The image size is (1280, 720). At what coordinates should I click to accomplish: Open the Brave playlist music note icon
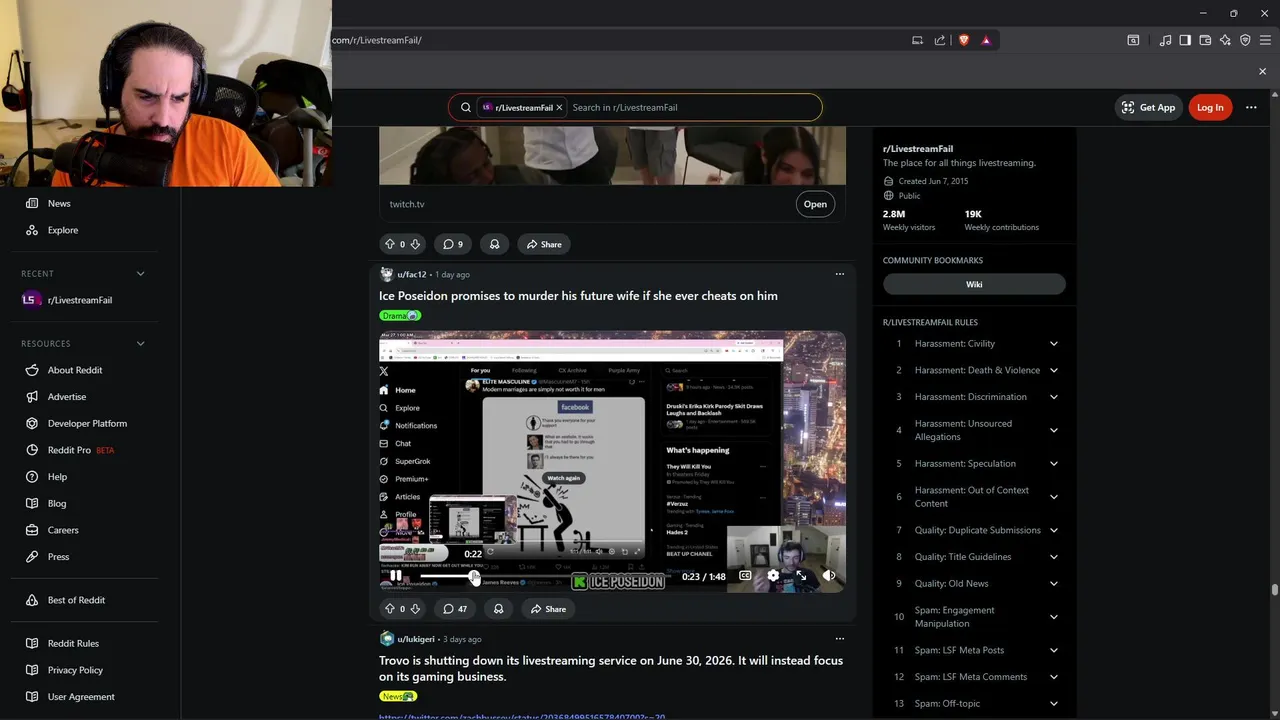1165,40
